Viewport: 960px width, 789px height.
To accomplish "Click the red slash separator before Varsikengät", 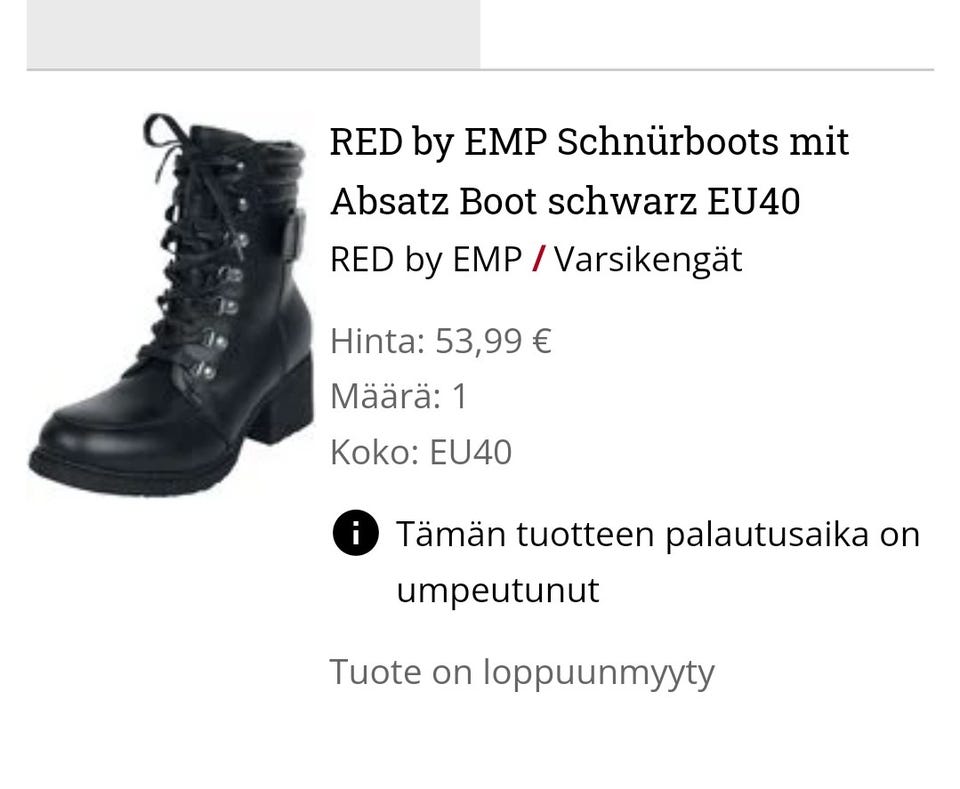I will [538, 259].
